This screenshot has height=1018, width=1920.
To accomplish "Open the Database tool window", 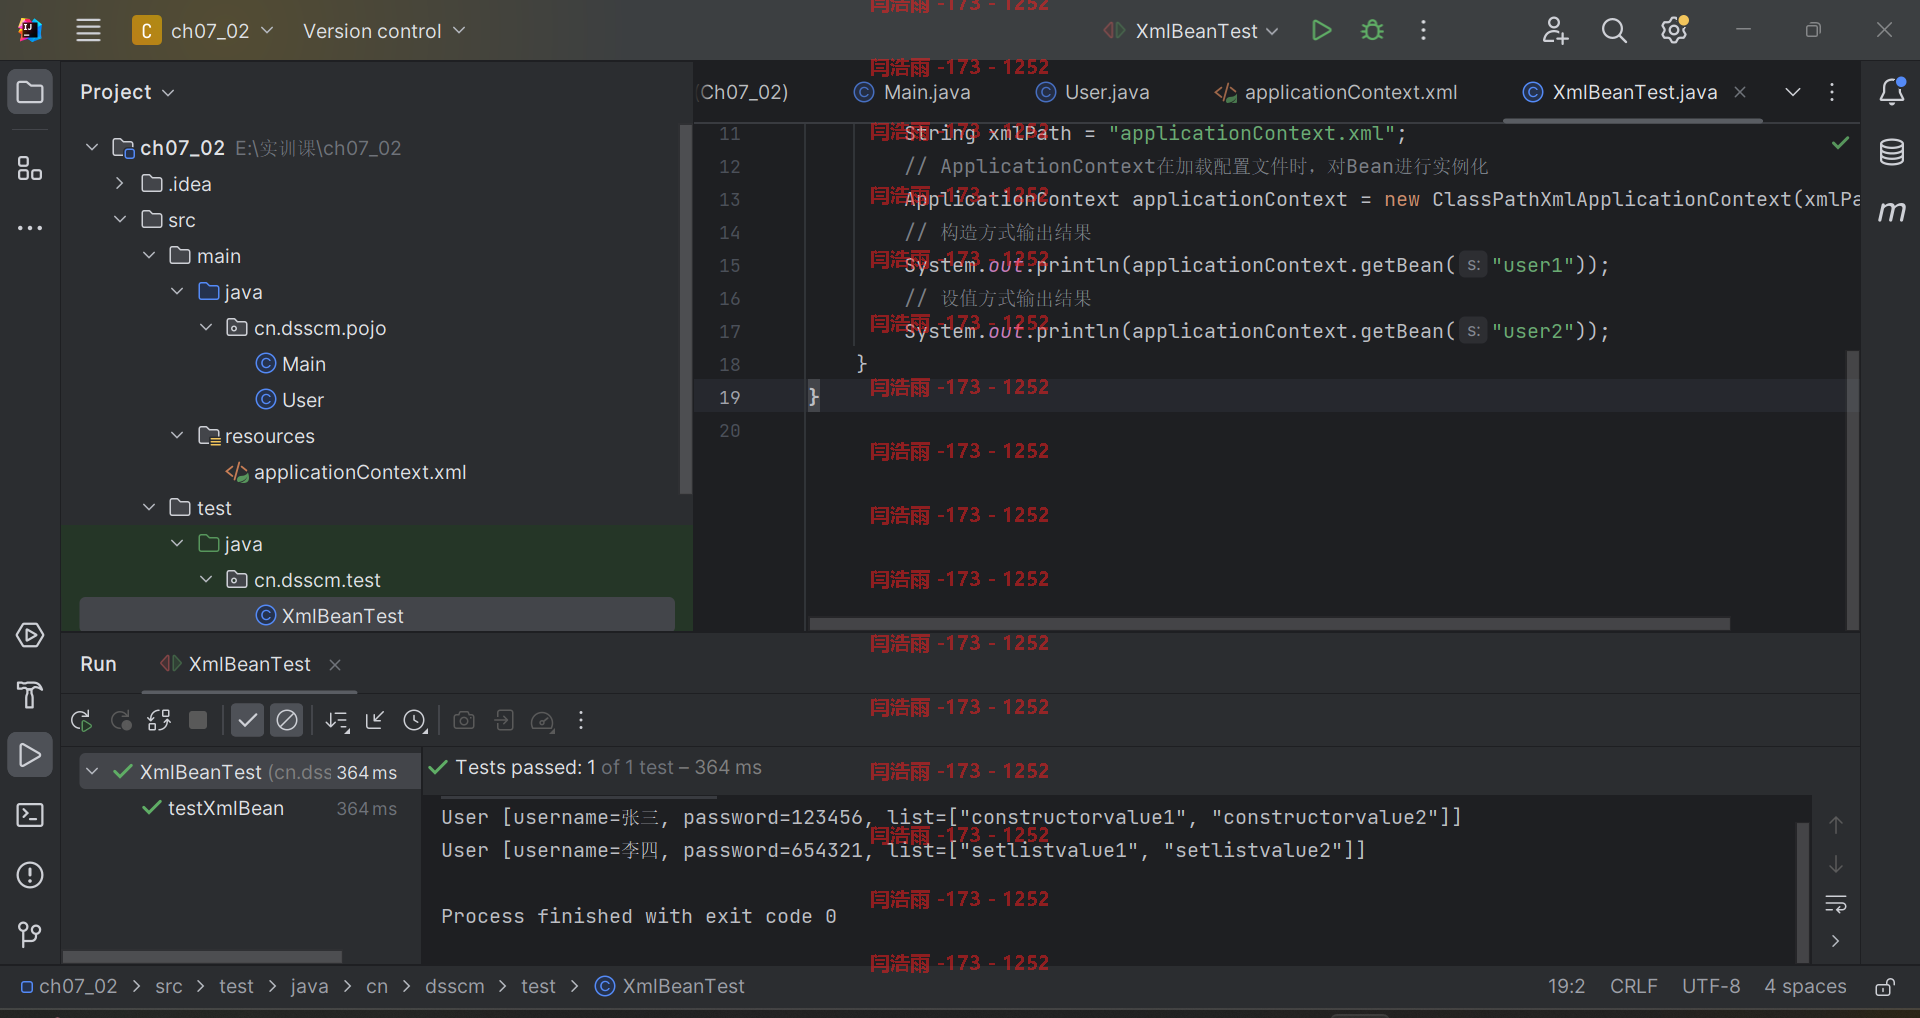I will 1892,152.
